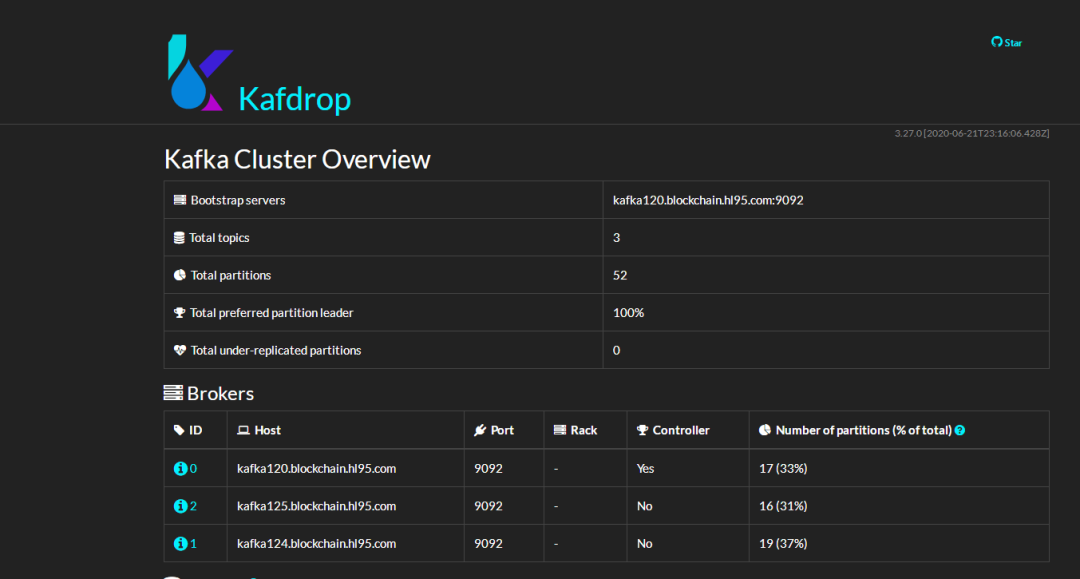
Task: Click the total partitions value 52
Action: tap(620, 275)
